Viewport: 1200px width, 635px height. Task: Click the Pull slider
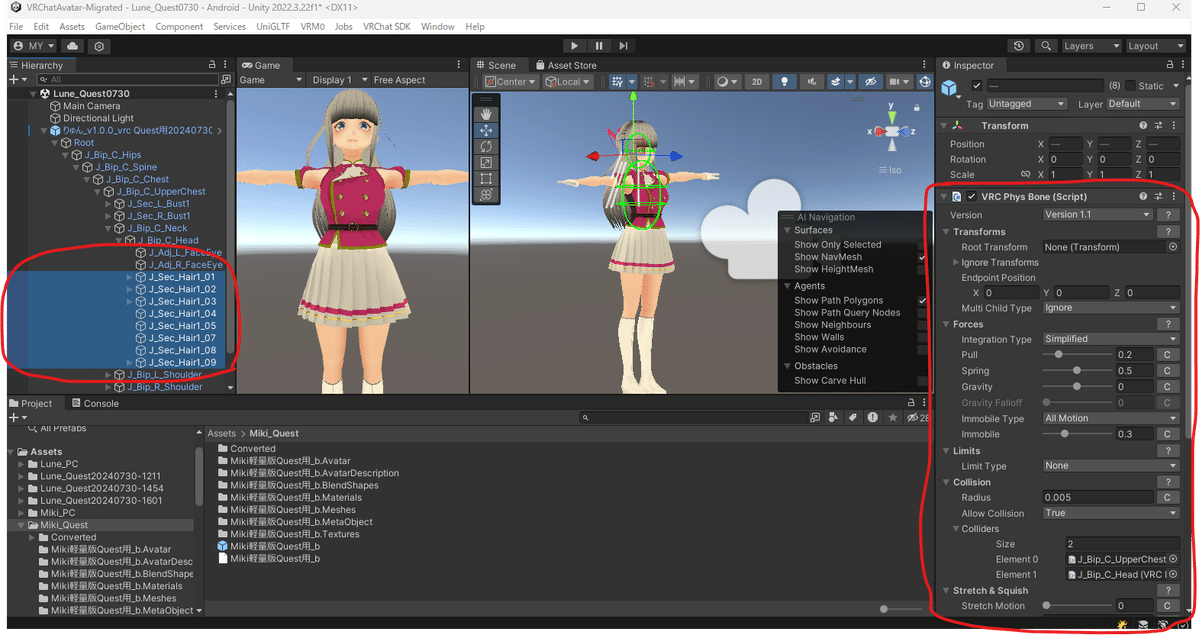pyautogui.click(x=1076, y=355)
